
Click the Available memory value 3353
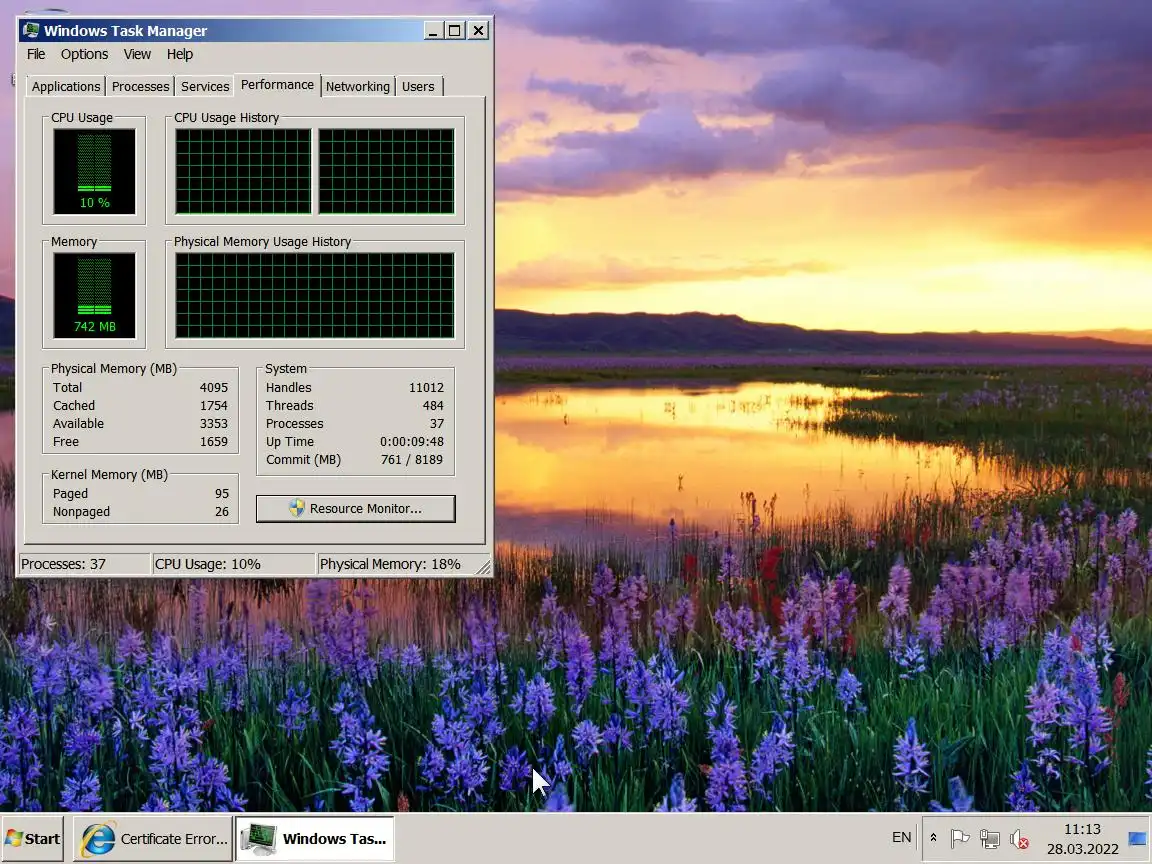click(213, 423)
